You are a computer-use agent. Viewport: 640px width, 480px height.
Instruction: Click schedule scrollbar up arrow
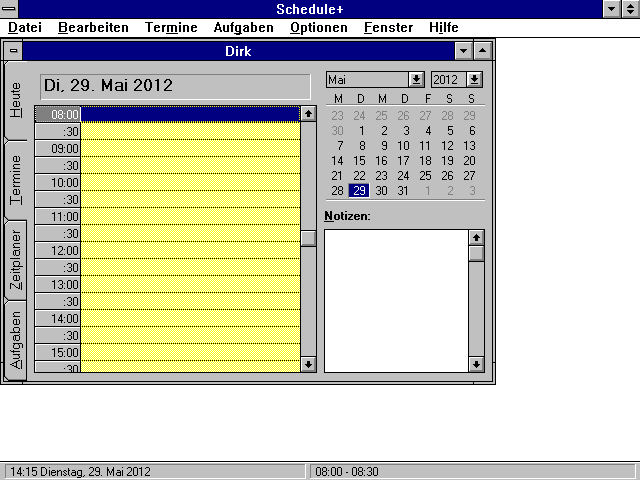click(308, 114)
